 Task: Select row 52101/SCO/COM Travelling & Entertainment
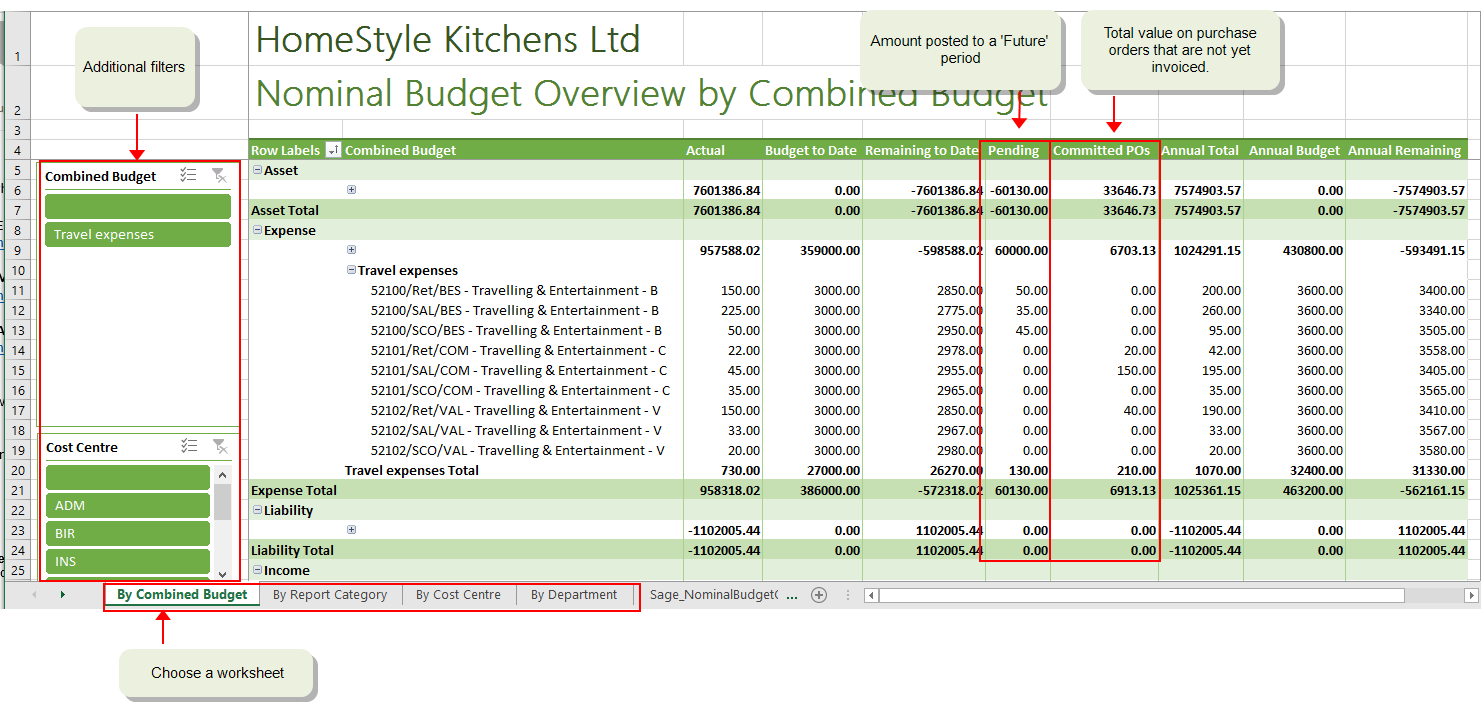pyautogui.click(x=520, y=390)
